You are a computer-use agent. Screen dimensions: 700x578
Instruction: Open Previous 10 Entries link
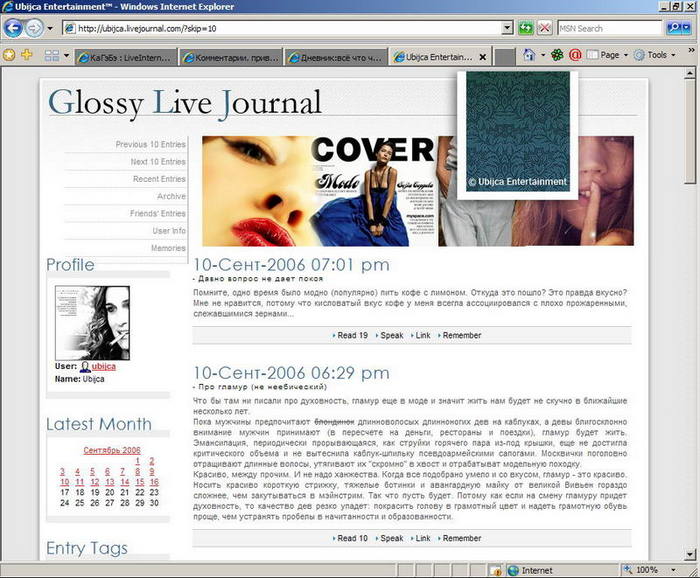(150, 144)
